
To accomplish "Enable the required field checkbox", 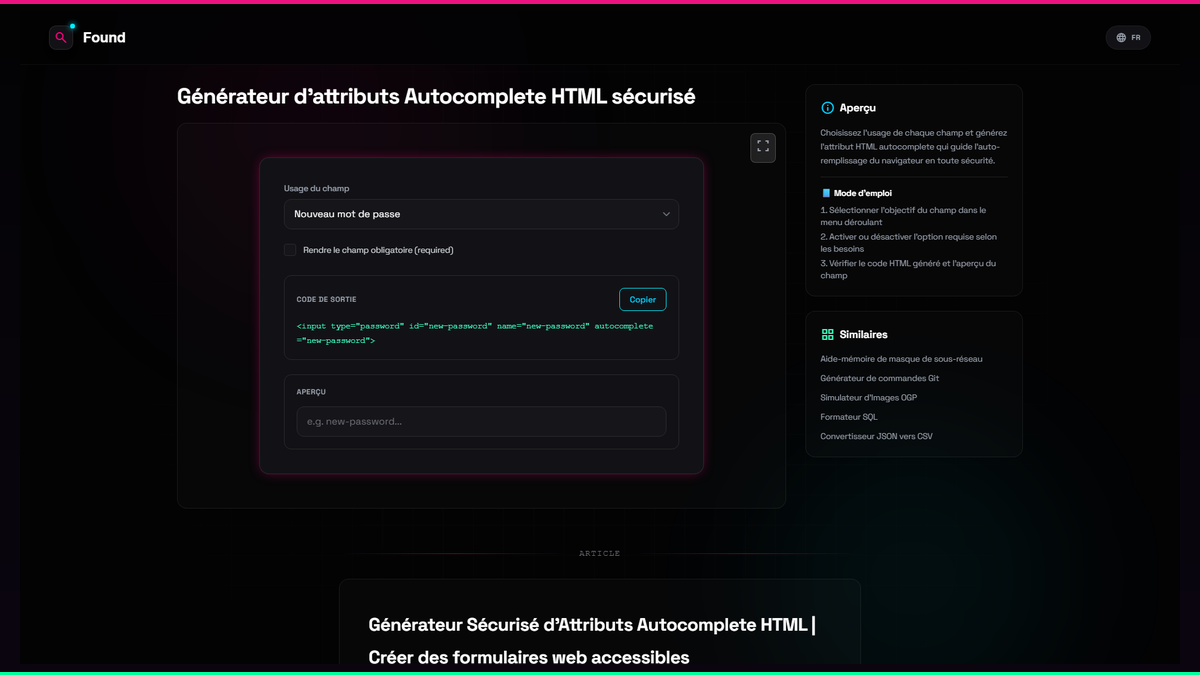I will pyautogui.click(x=290, y=250).
